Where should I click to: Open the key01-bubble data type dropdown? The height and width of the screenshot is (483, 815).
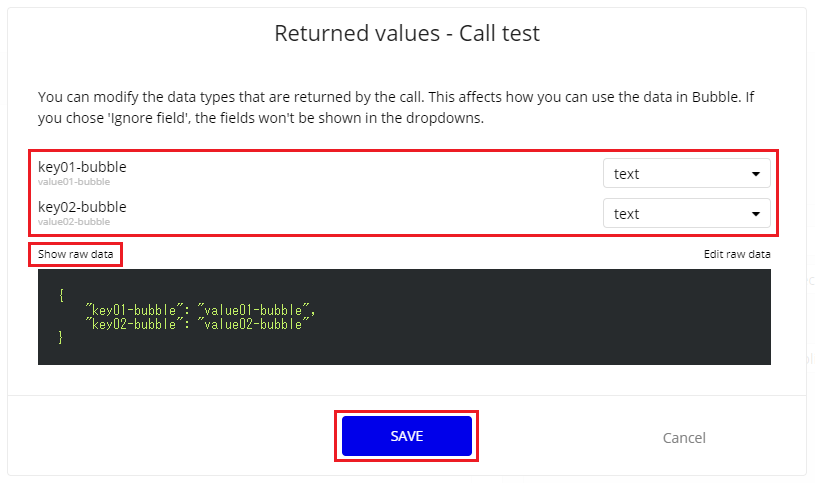(686, 173)
